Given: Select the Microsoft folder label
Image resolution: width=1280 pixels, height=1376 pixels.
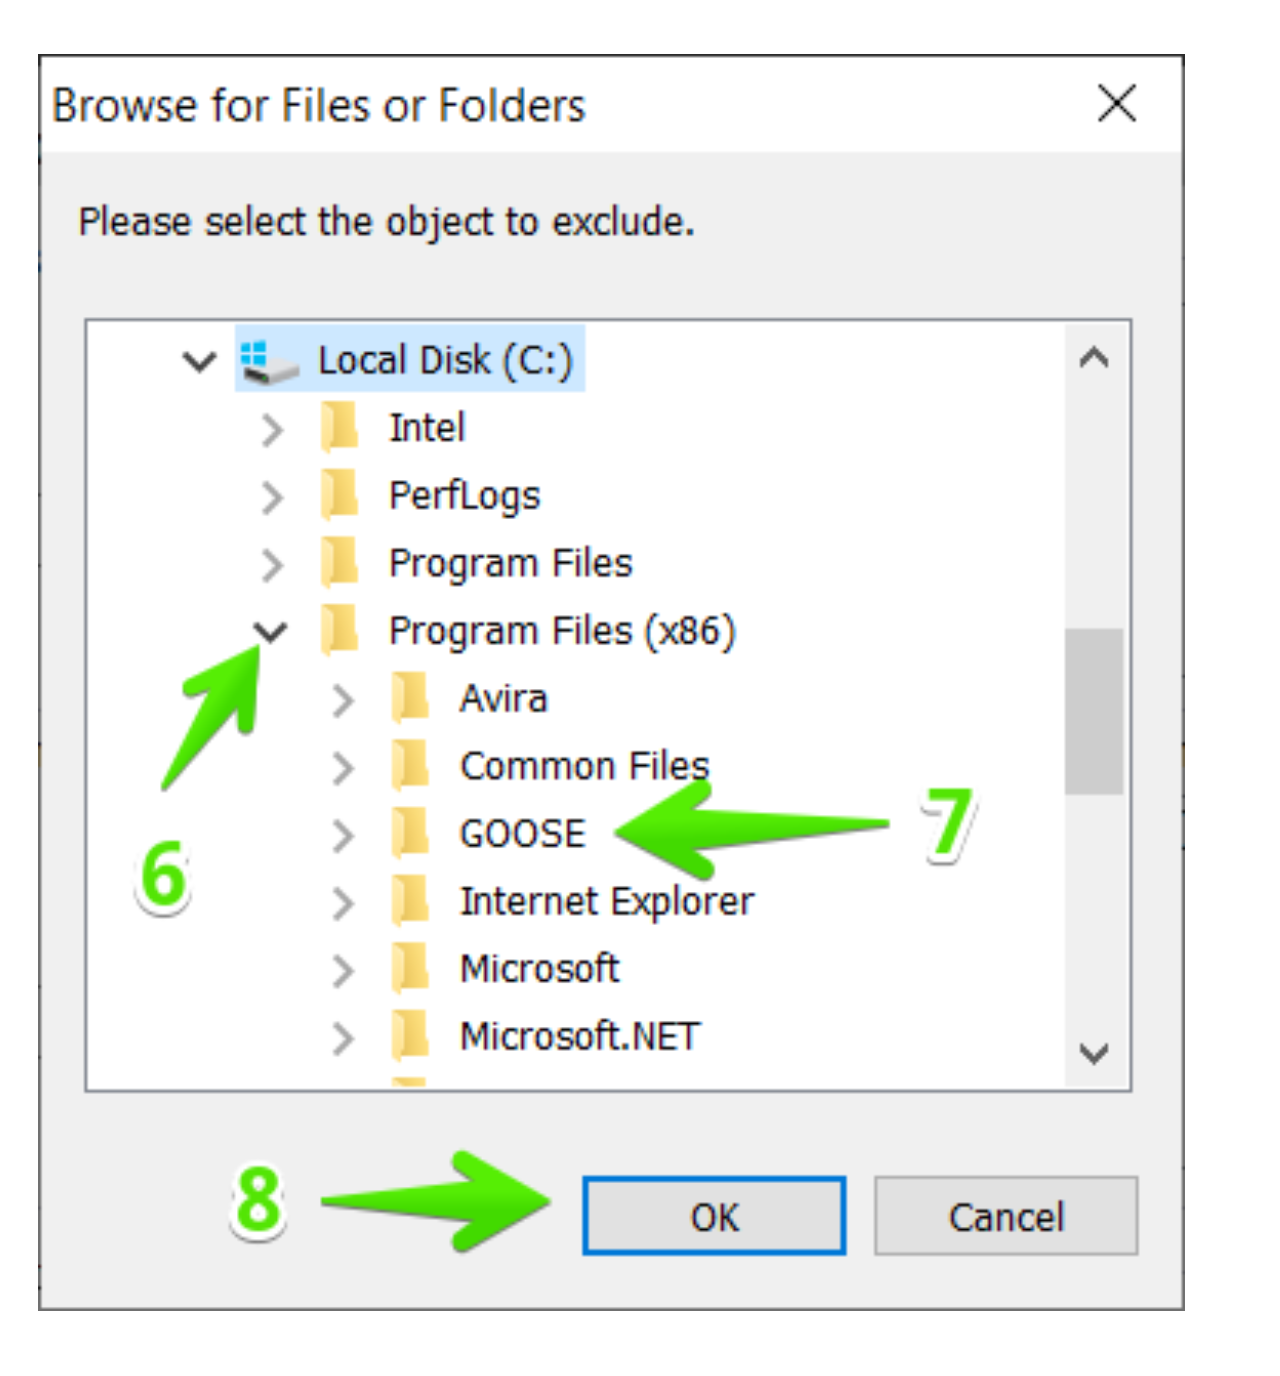Looking at the screenshot, I should [539, 968].
